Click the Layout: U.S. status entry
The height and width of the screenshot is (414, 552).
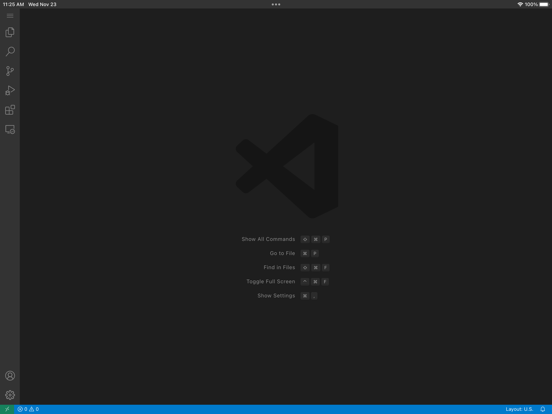tap(519, 409)
